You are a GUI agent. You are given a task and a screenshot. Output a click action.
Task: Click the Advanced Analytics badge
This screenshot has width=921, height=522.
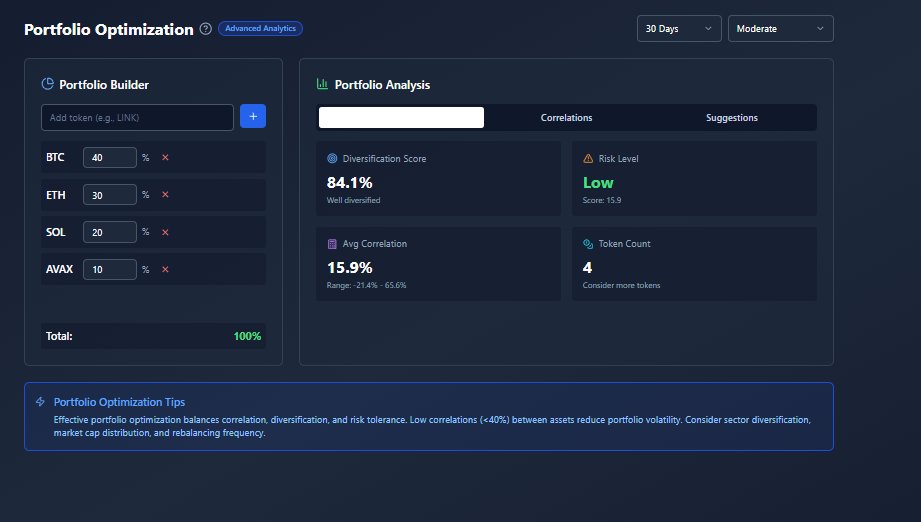point(260,28)
